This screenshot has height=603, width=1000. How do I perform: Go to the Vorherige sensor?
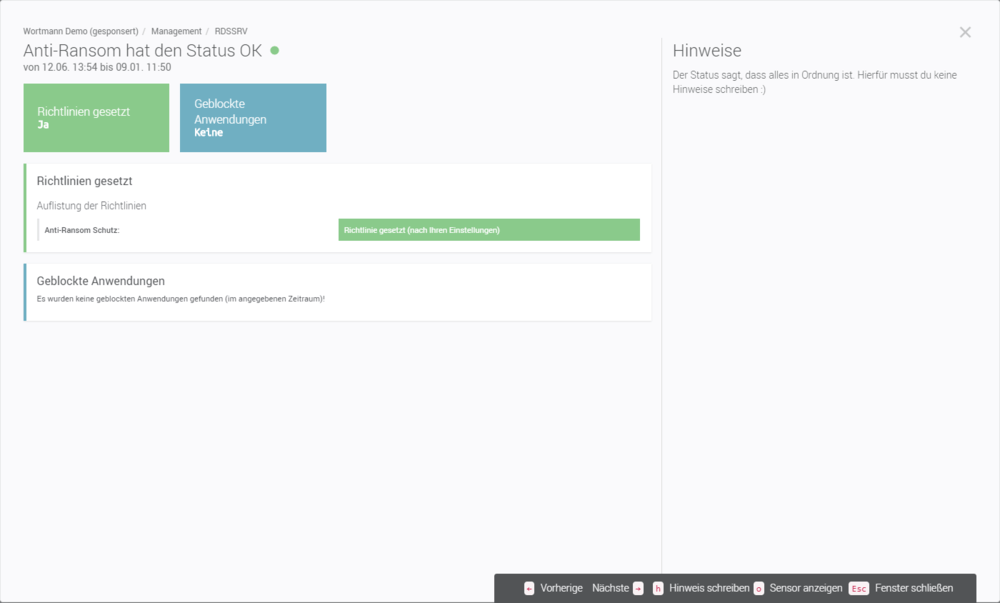tap(561, 588)
